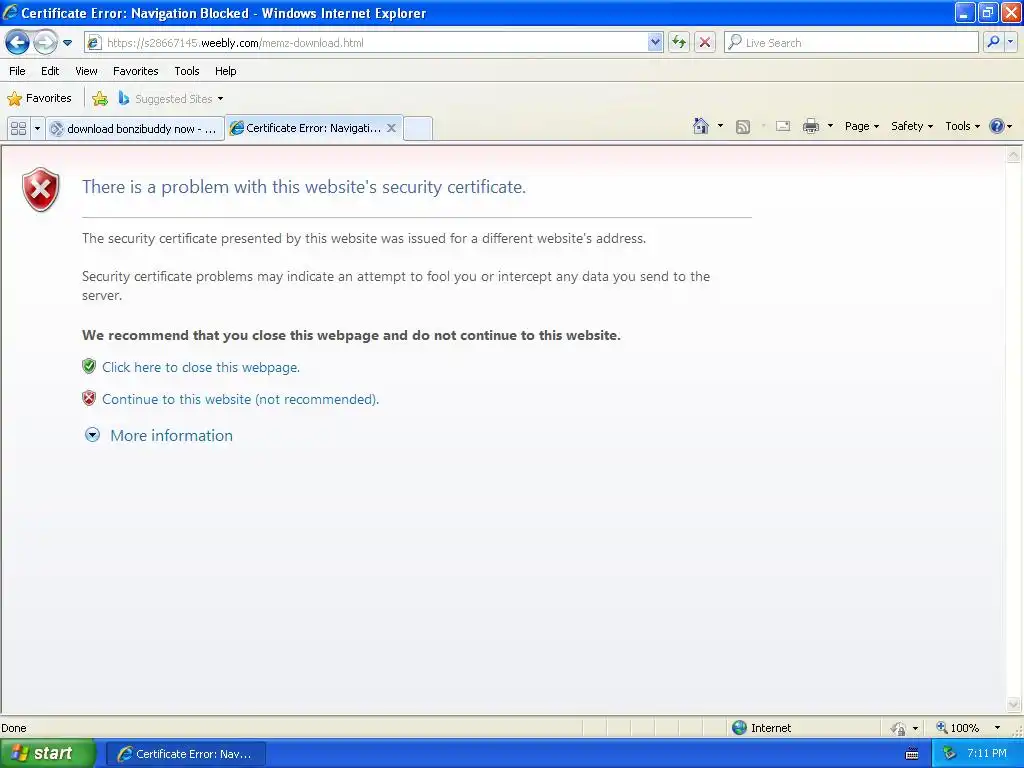The image size is (1024, 768).
Task: Click here to close this webpage link
Action: [x=200, y=367]
